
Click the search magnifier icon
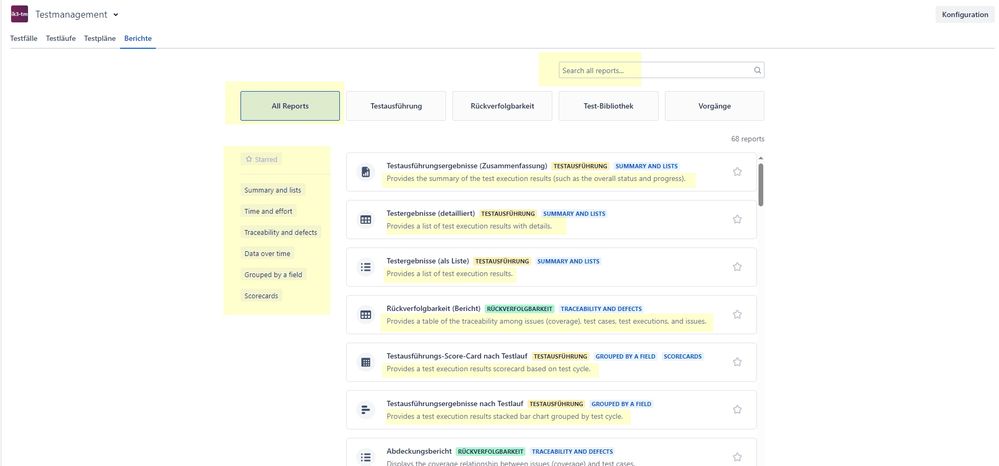(757, 71)
